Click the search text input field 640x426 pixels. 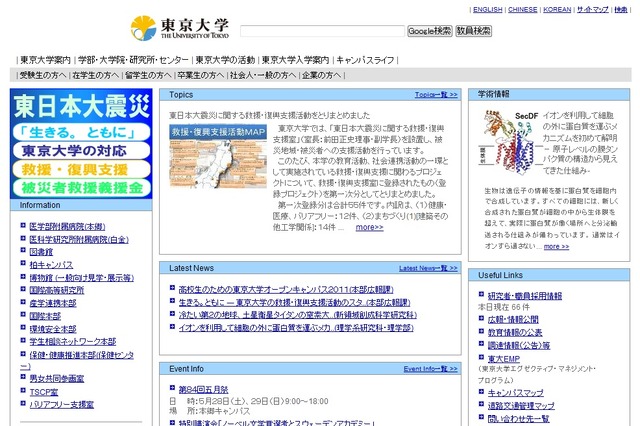[322, 31]
